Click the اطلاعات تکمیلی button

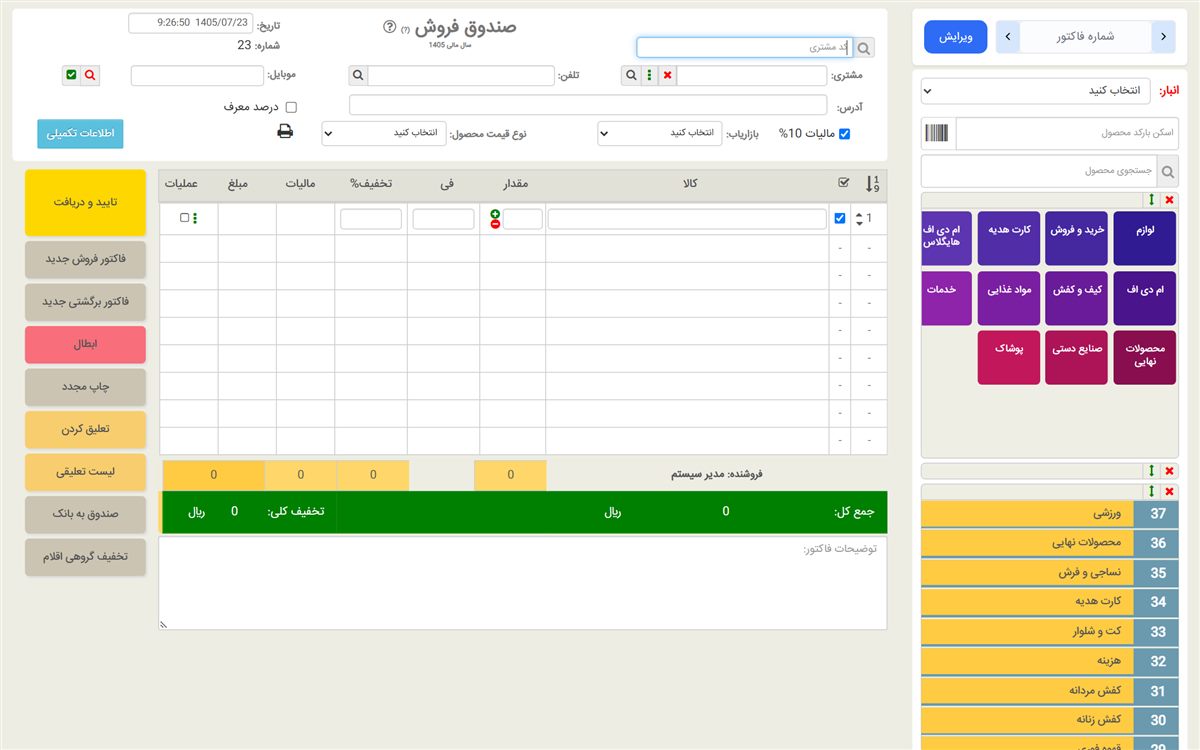click(80, 134)
